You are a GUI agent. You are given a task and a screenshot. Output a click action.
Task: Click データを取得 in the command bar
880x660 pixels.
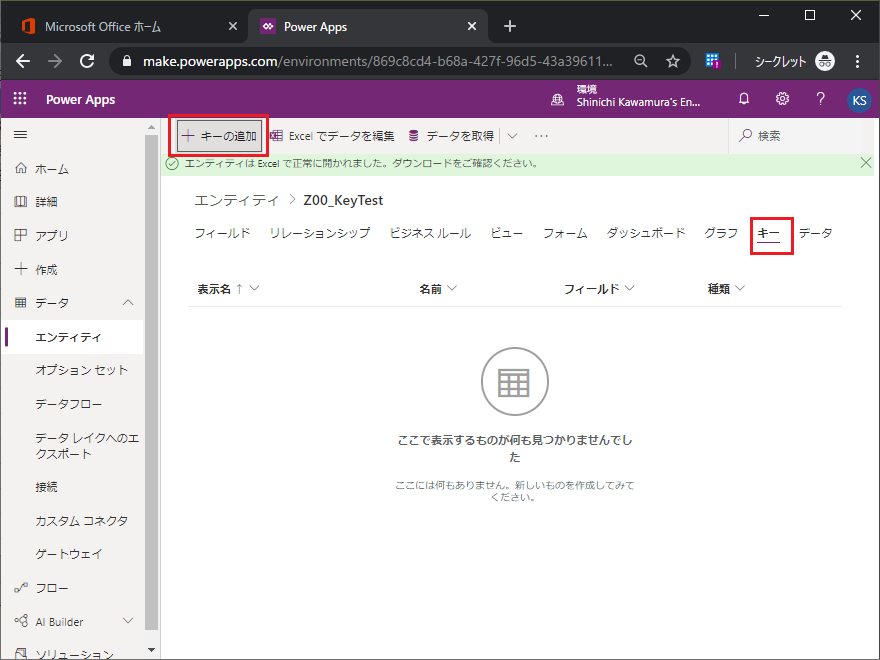(452, 136)
